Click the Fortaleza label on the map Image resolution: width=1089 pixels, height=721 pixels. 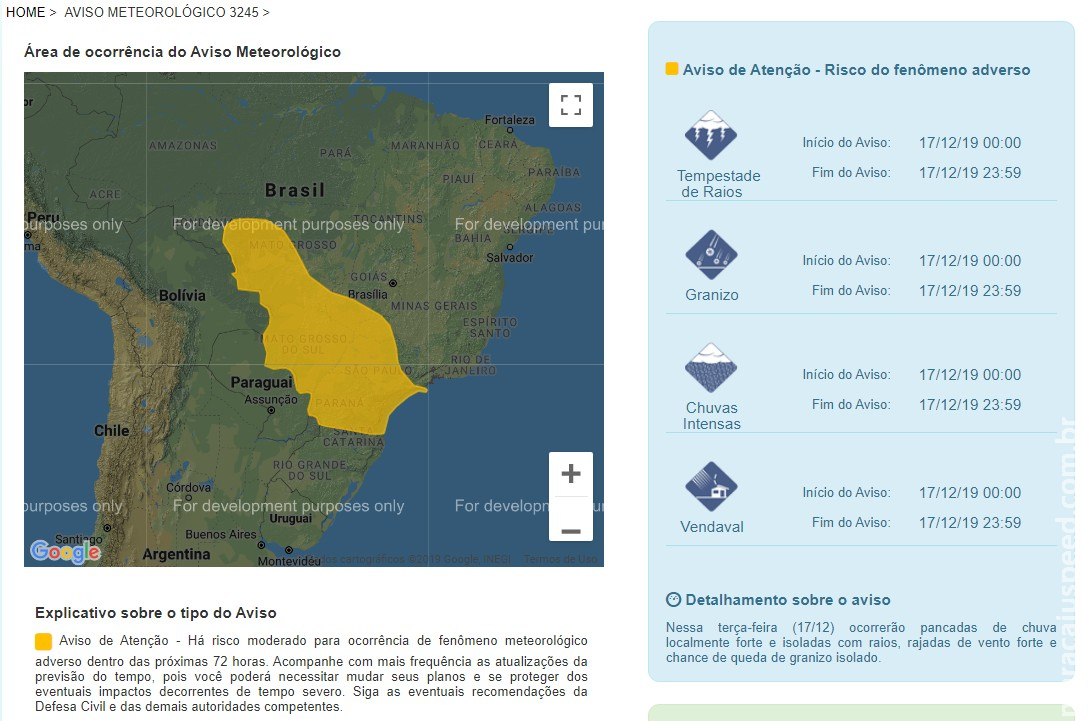[x=509, y=120]
